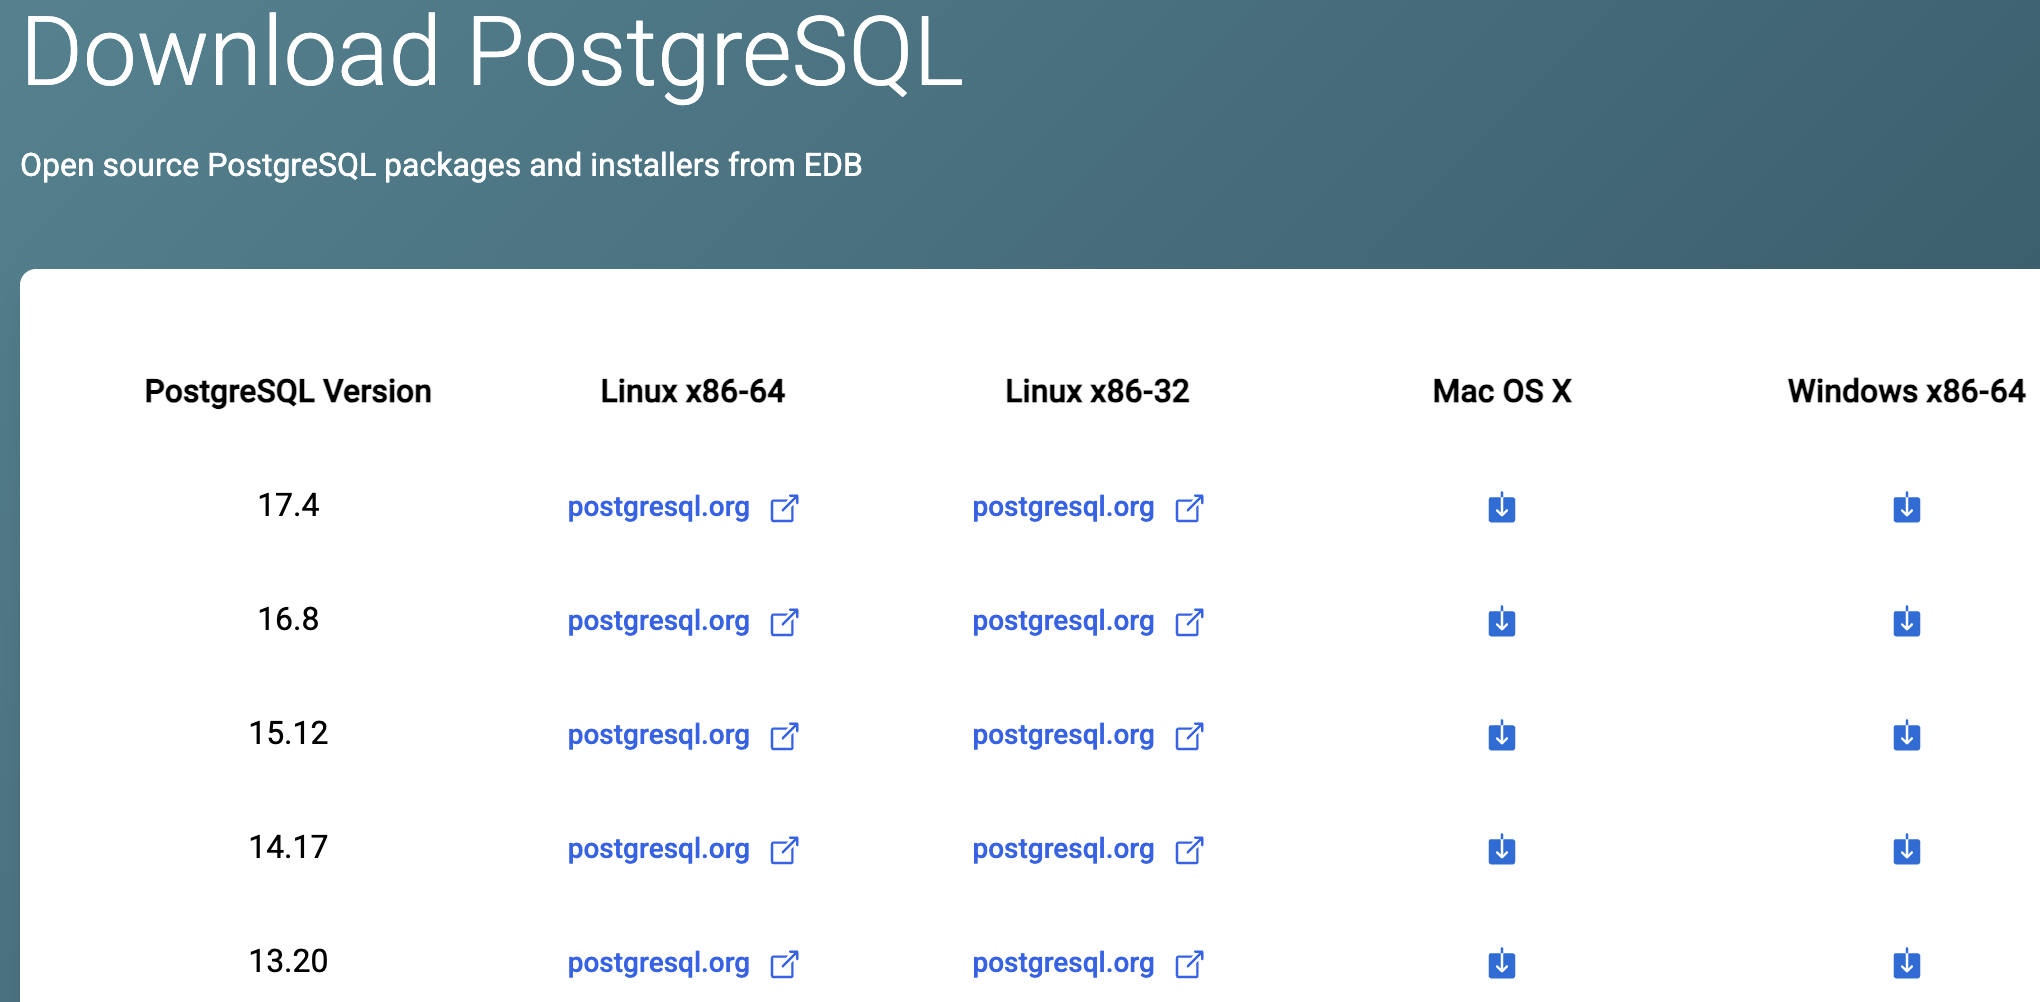Select the 14.17 version cell
Image resolution: width=2040 pixels, height=1002 pixels.
point(288,847)
